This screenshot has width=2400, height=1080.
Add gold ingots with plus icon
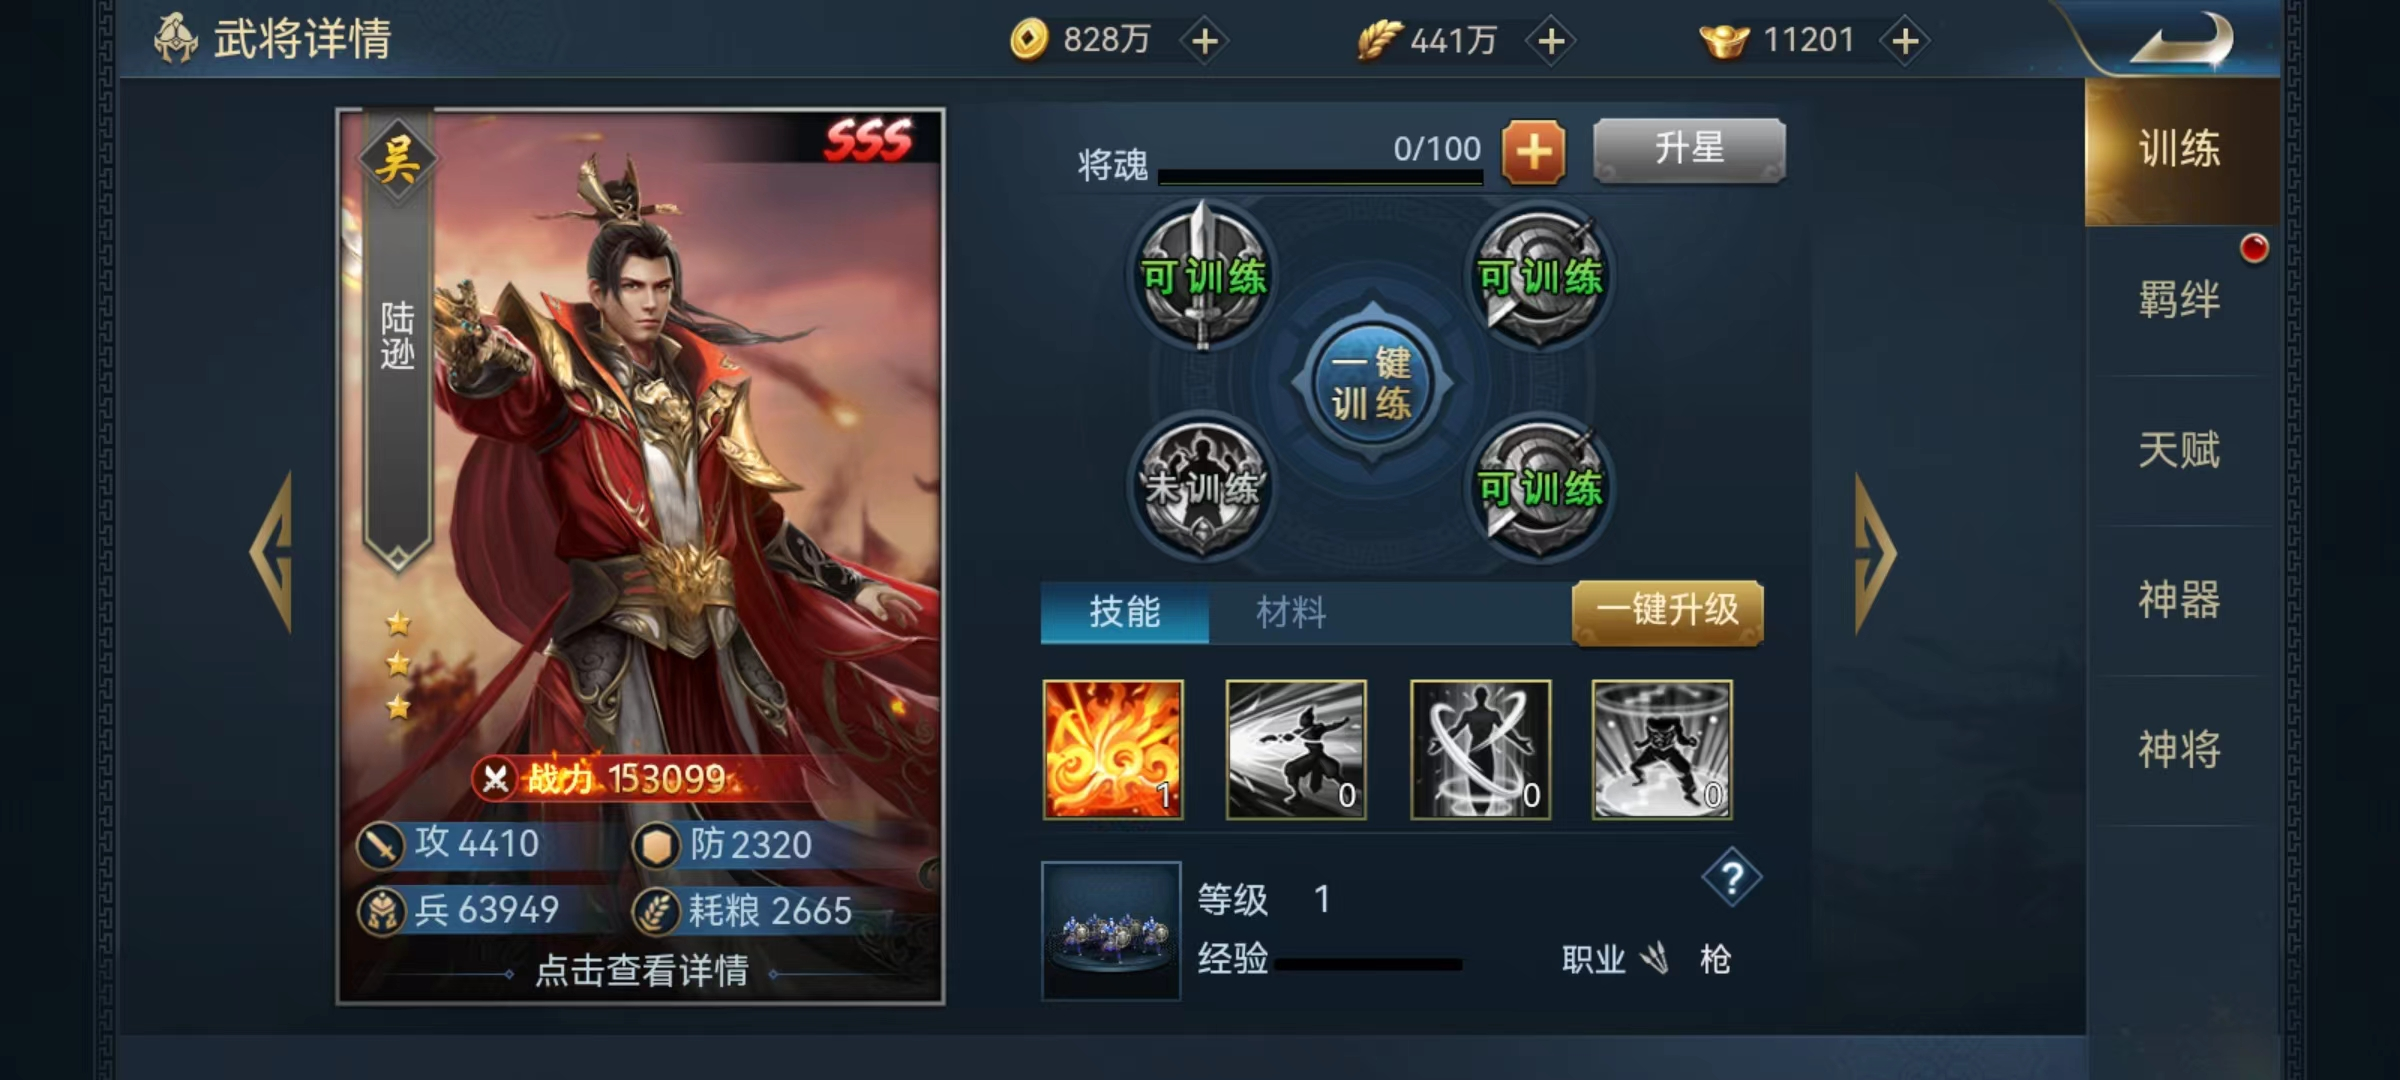coord(1906,41)
